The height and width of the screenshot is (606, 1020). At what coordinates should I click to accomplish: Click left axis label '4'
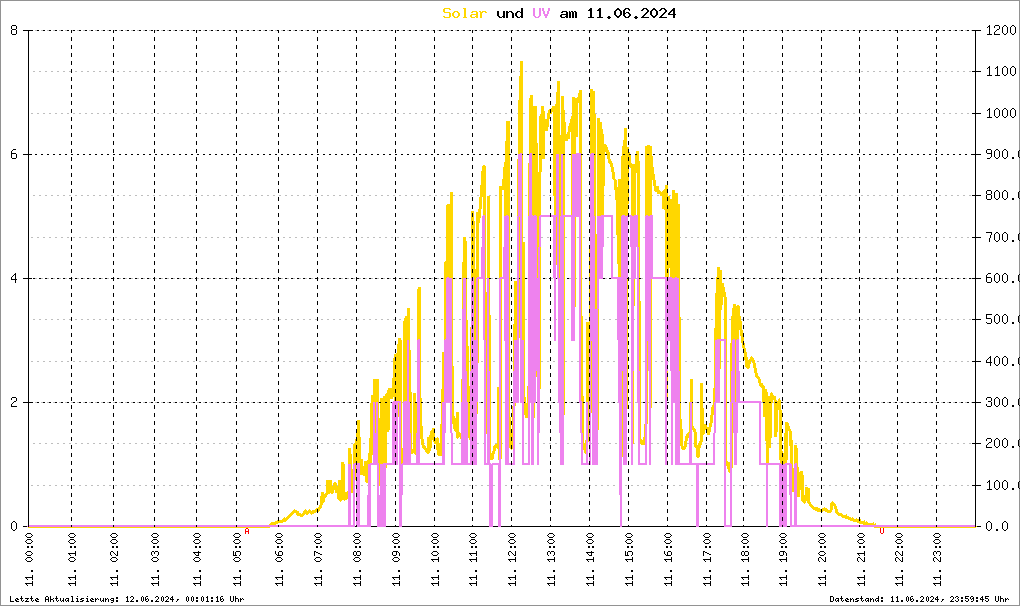click(14, 278)
